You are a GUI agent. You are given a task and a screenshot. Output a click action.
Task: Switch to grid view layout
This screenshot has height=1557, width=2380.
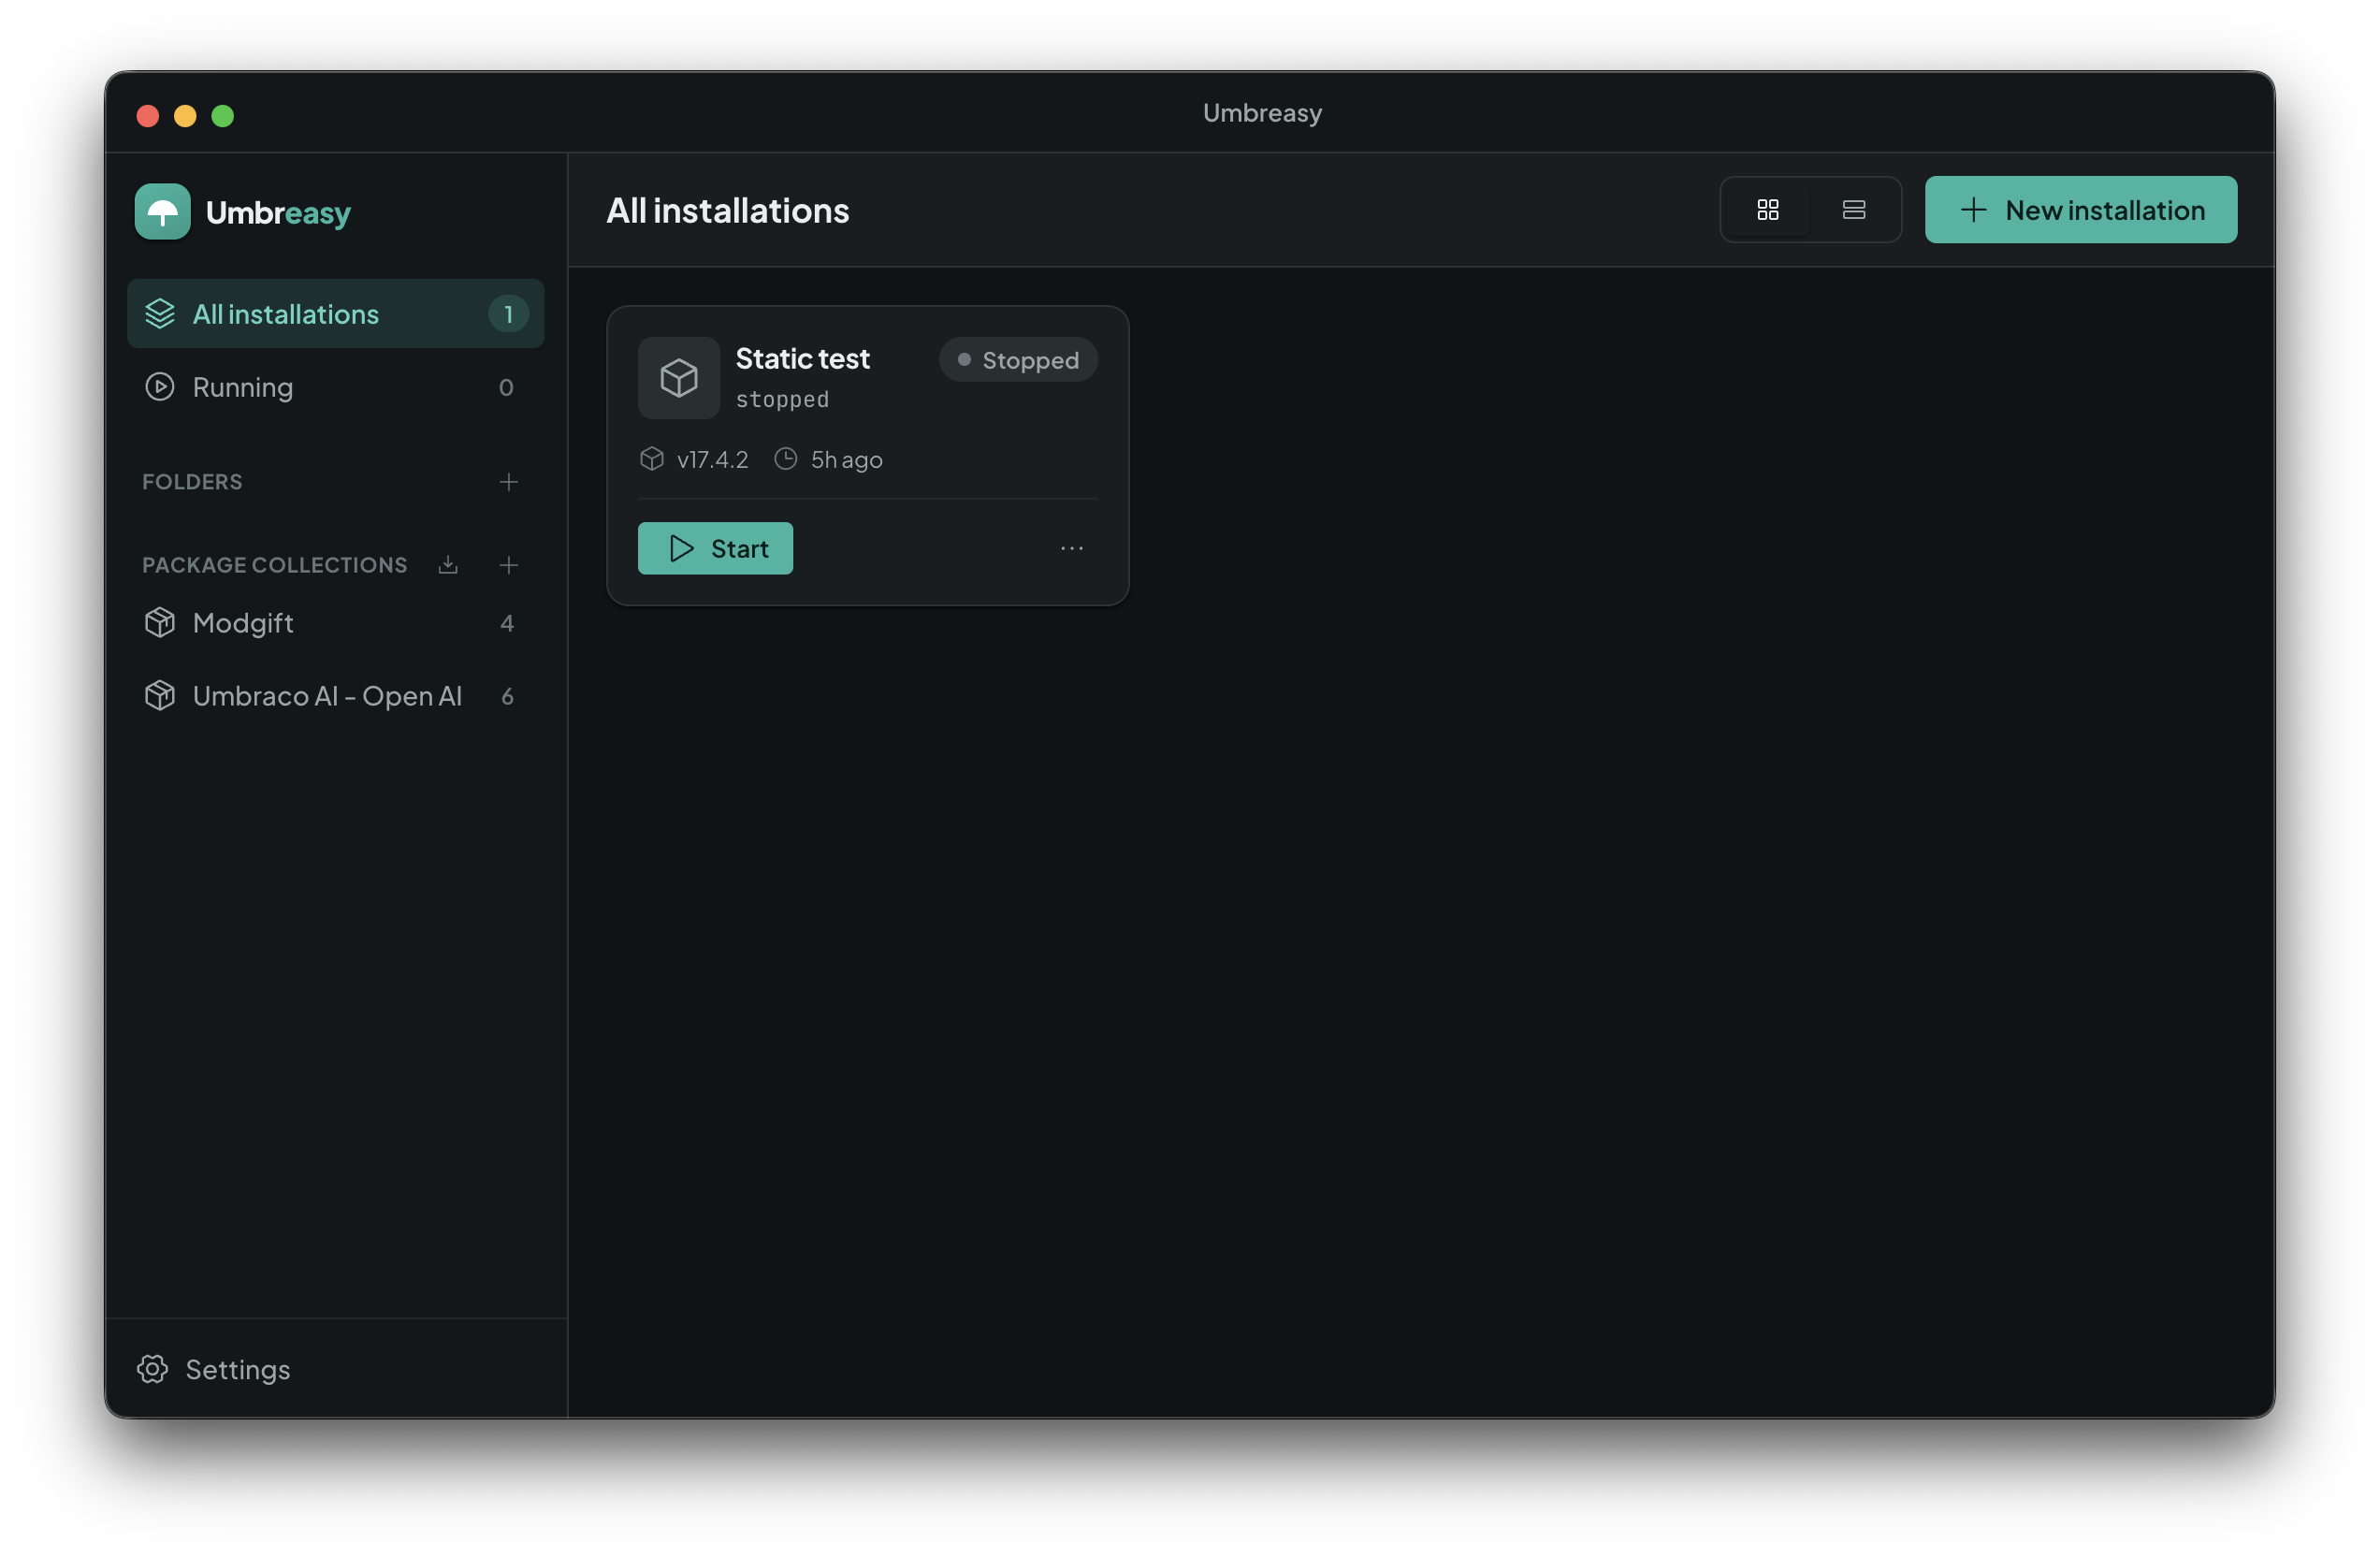point(1767,210)
